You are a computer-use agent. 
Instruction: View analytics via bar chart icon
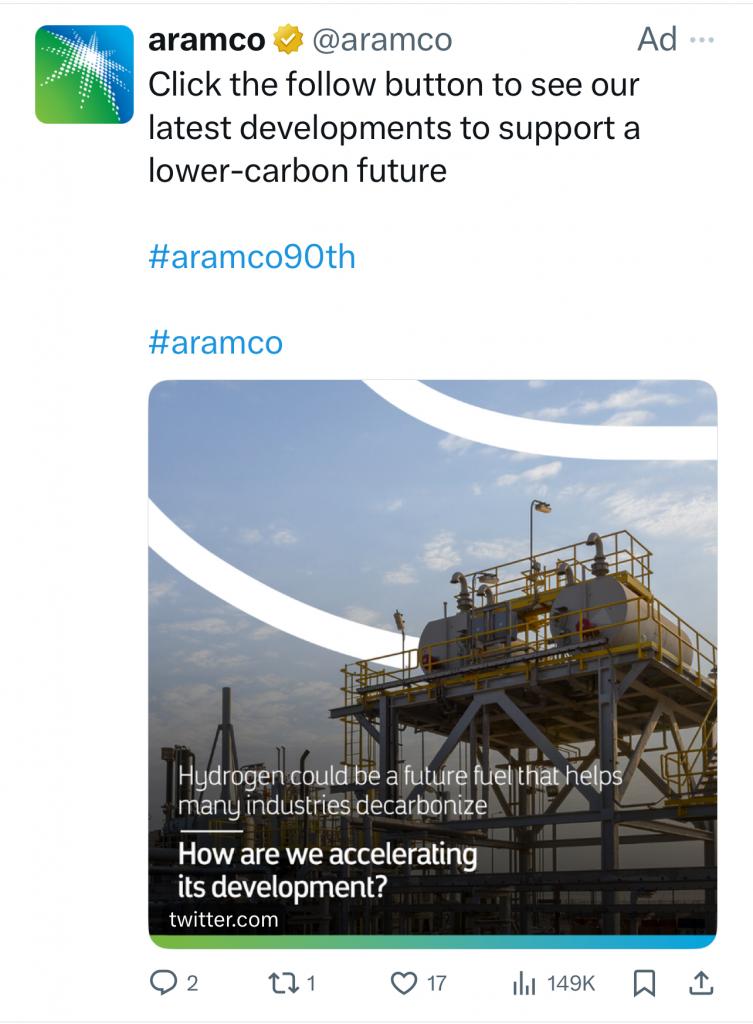[x=524, y=982]
